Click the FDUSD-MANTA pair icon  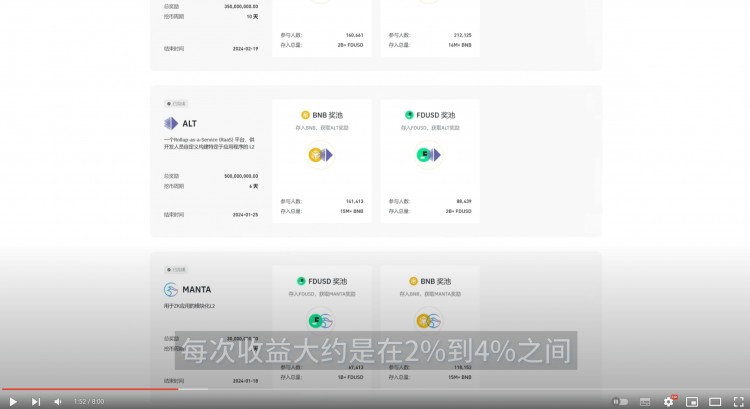tap(320, 321)
